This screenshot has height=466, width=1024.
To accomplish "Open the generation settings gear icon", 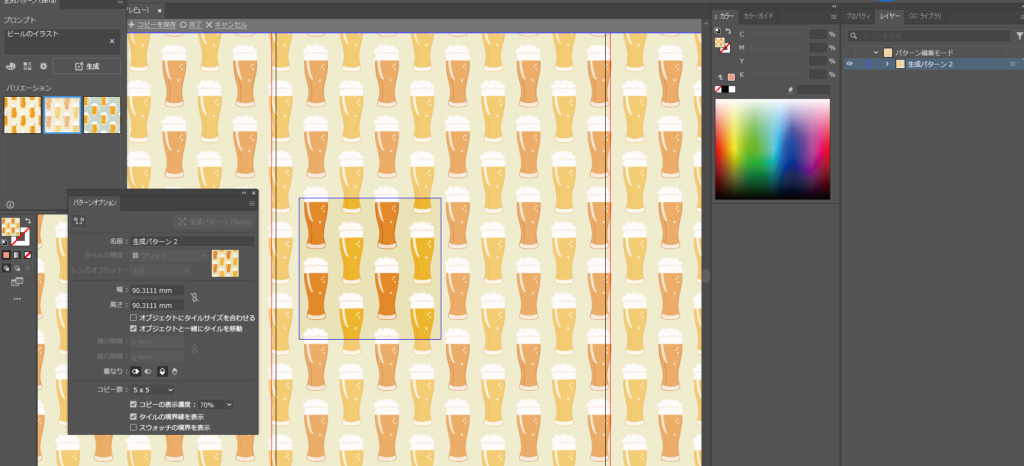I will tap(43, 66).
